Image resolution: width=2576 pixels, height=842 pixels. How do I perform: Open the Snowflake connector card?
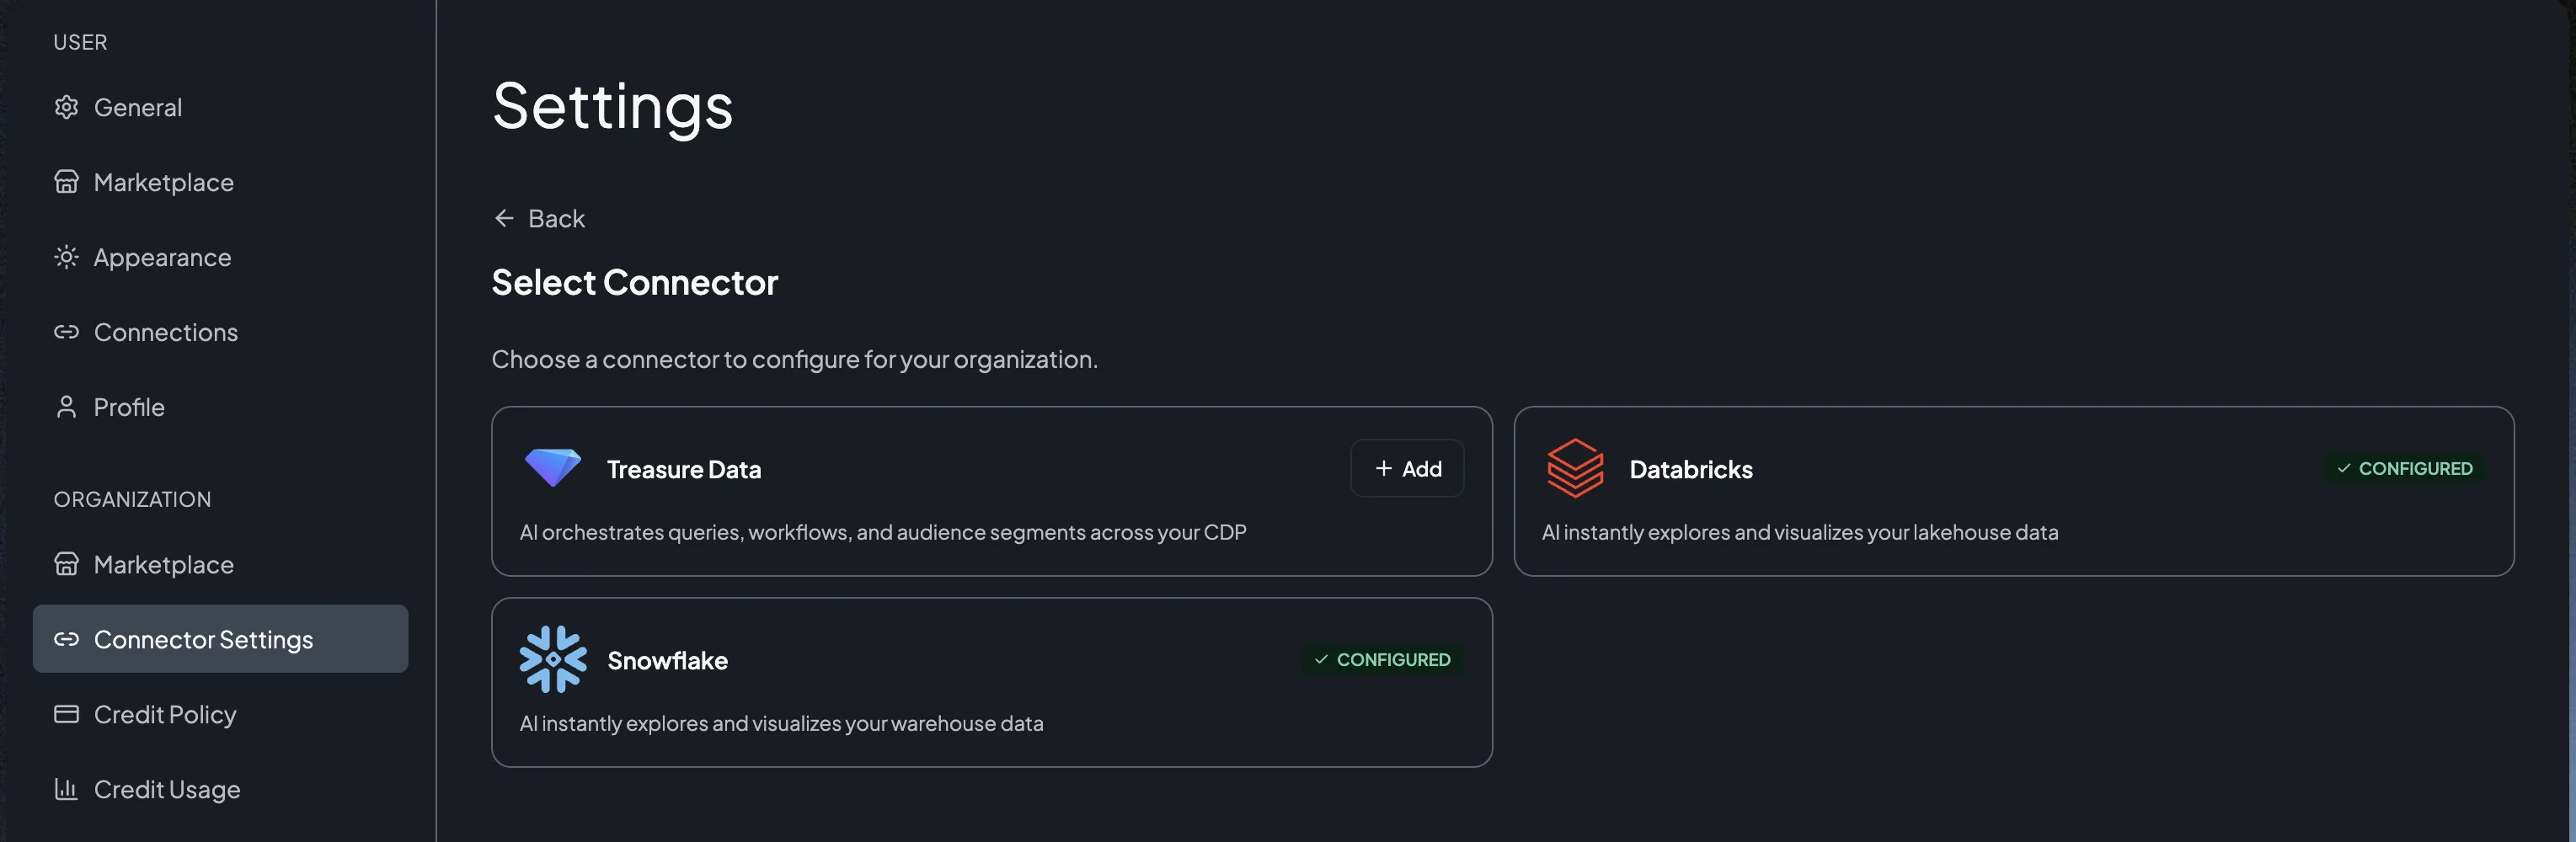click(x=991, y=682)
